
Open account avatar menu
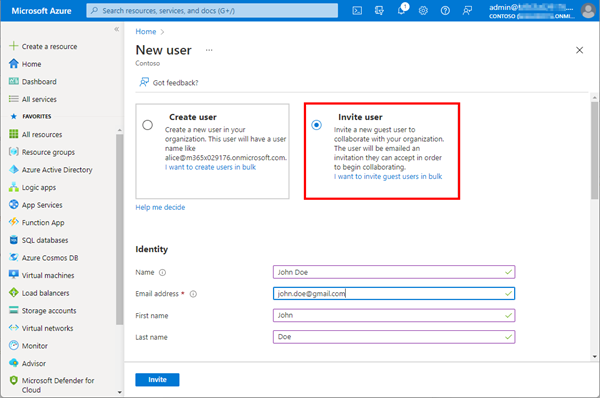588,10
